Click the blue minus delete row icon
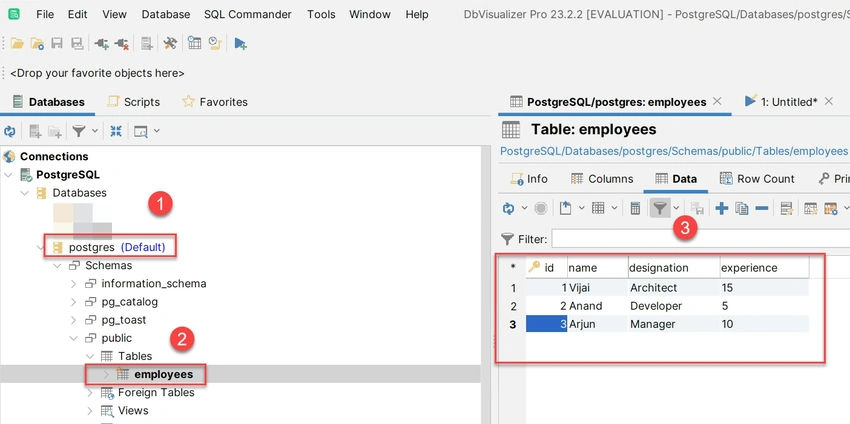The image size is (850, 424). click(x=762, y=208)
